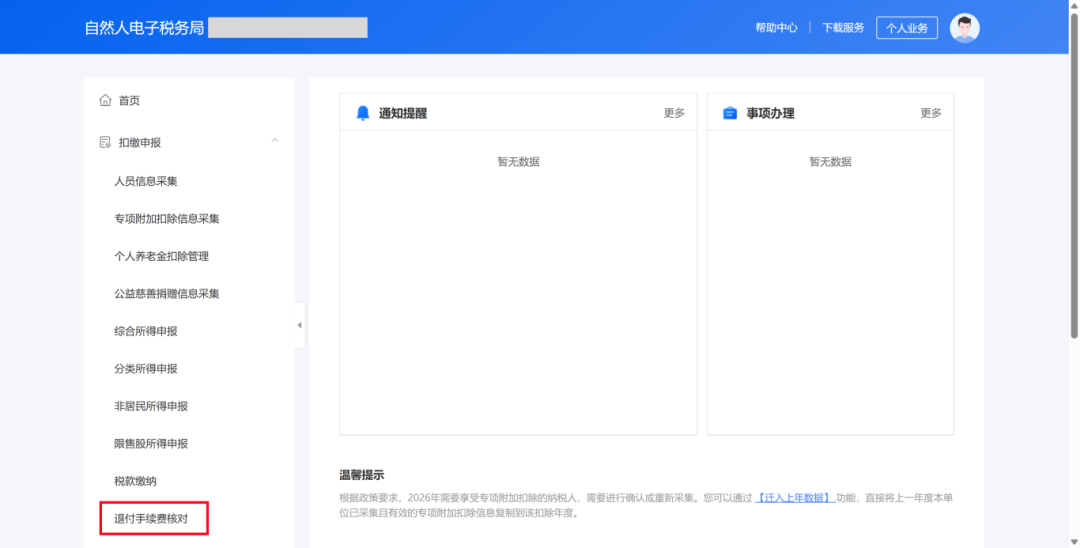Click the 事项办理 briefcase icon
Image resolution: width=1080 pixels, height=548 pixels.
point(730,114)
